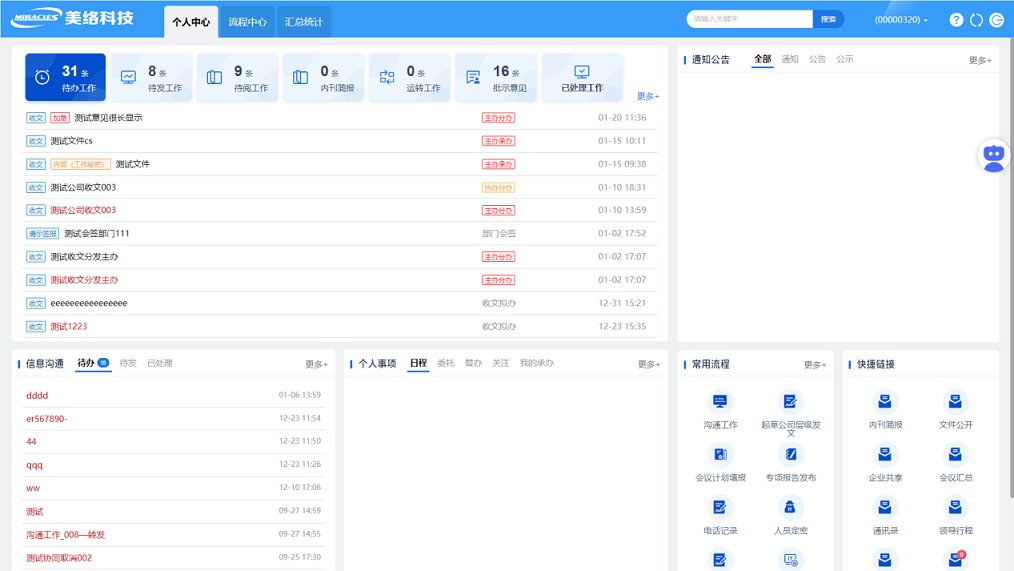
Task: Click the 搜索 search button
Action: click(x=828, y=19)
